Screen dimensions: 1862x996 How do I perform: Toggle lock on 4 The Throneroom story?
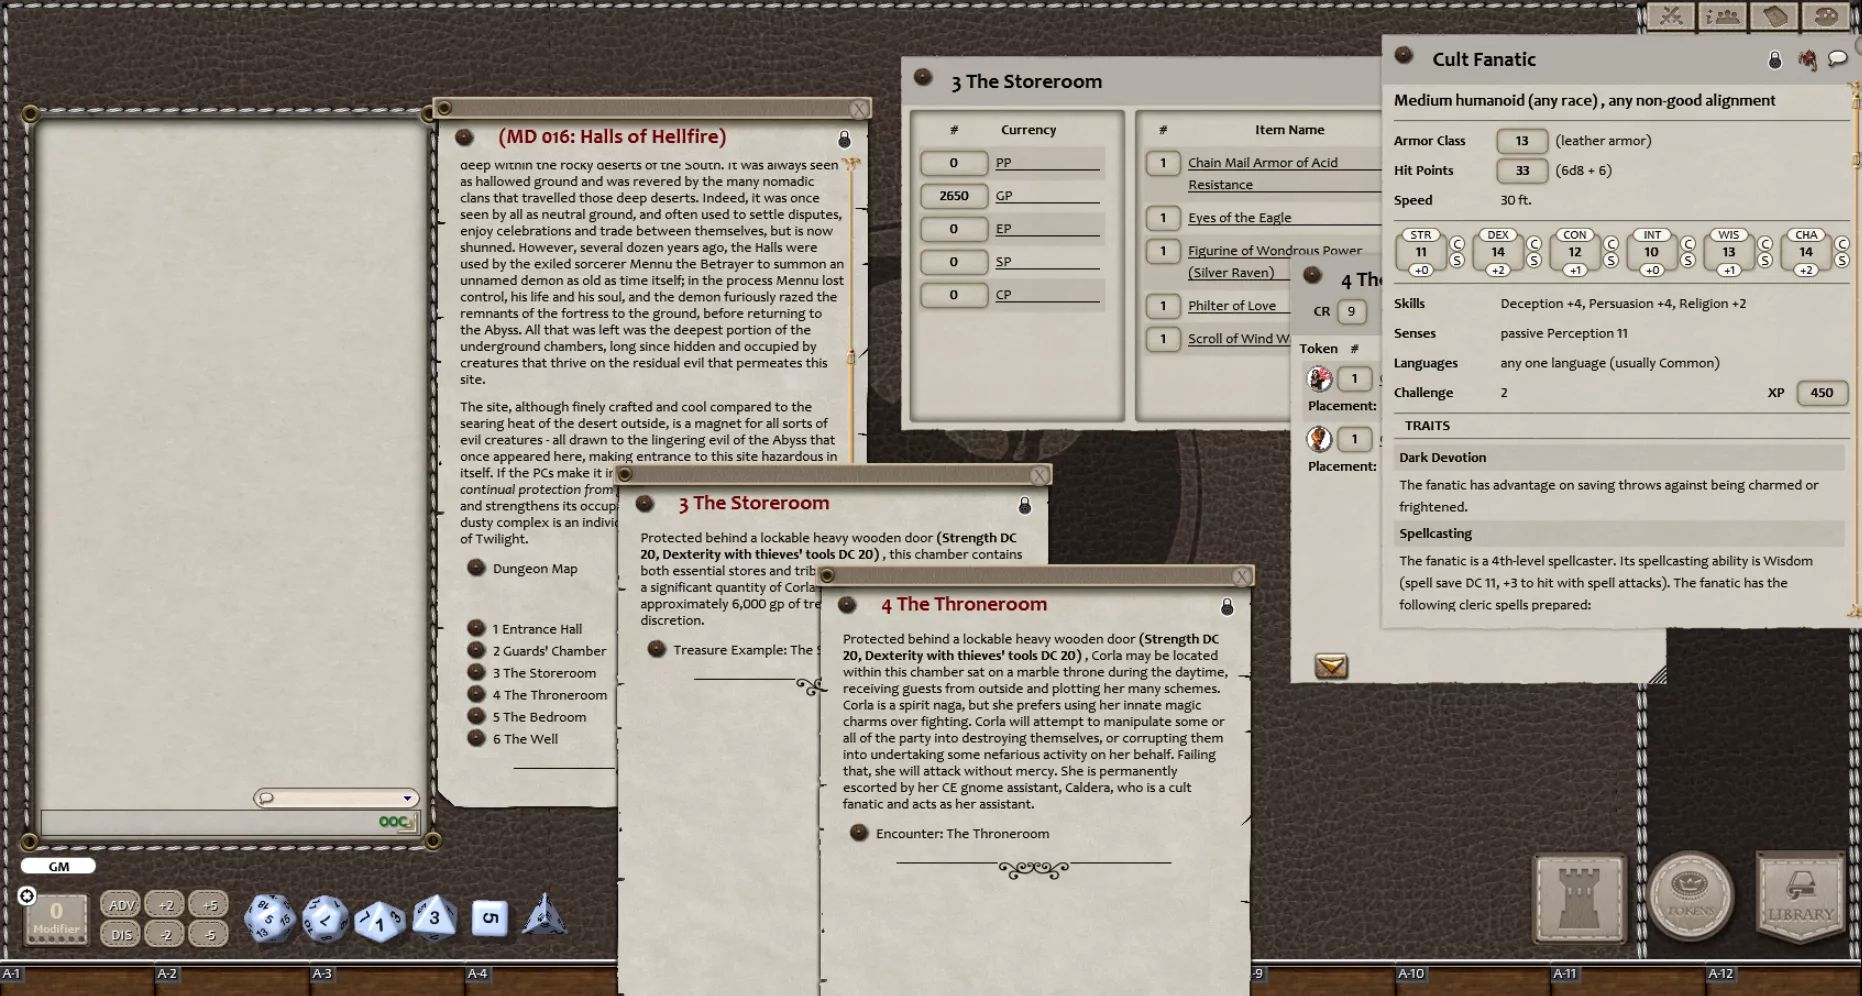click(1227, 607)
